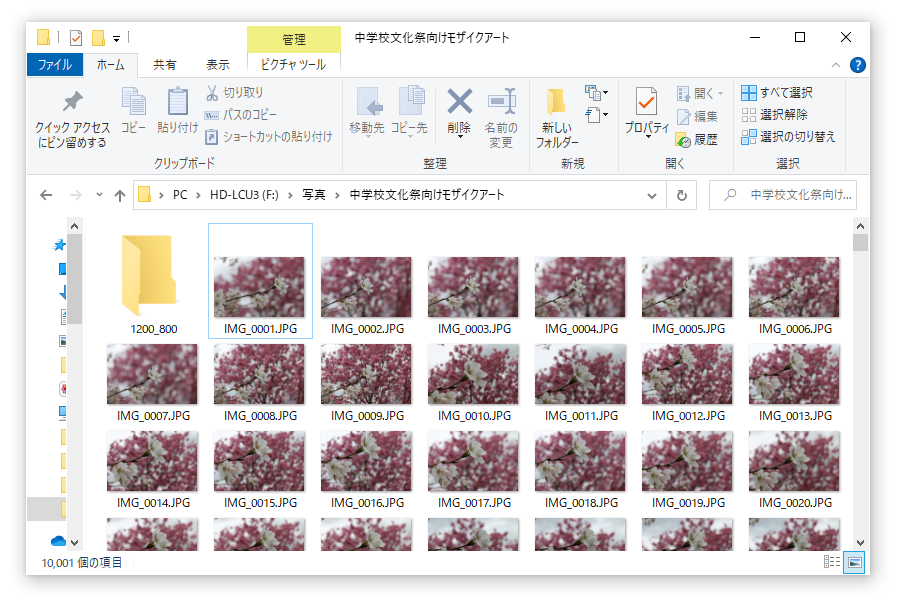Click PC in the address path

coord(180,195)
